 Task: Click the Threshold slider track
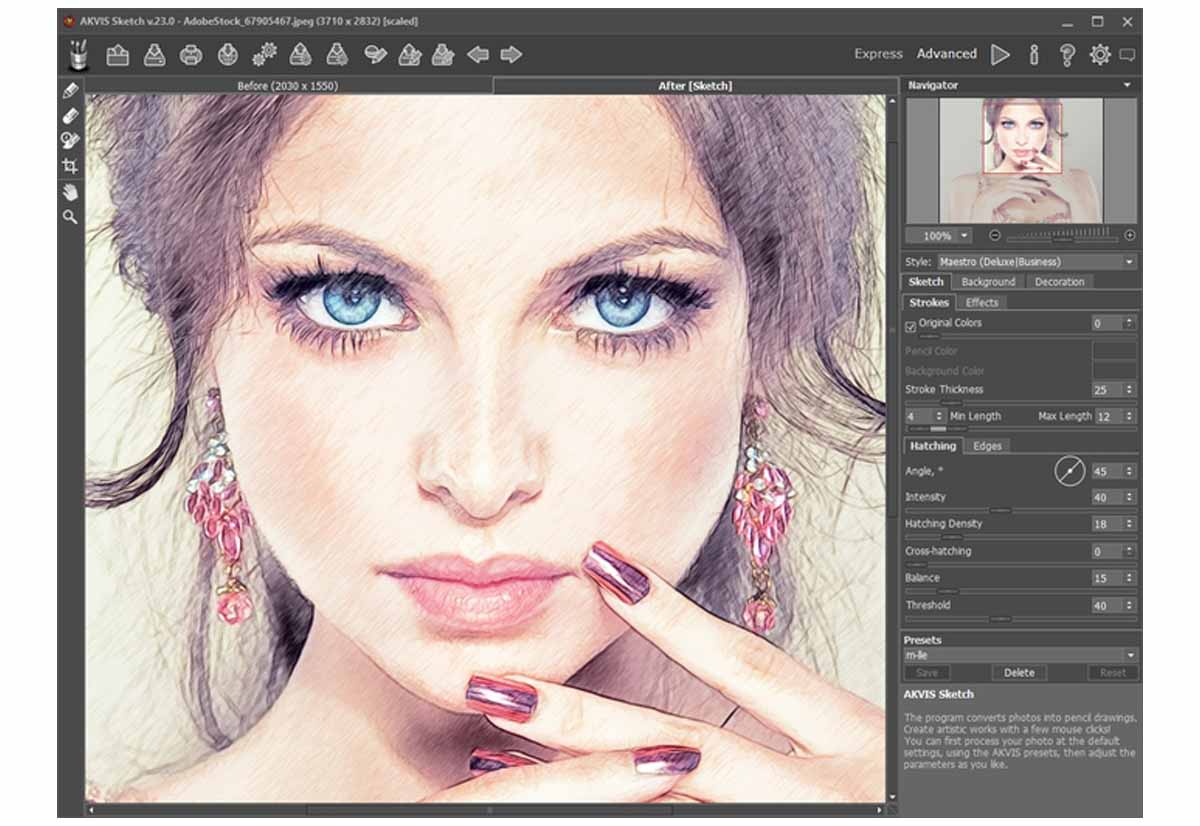coord(1020,619)
